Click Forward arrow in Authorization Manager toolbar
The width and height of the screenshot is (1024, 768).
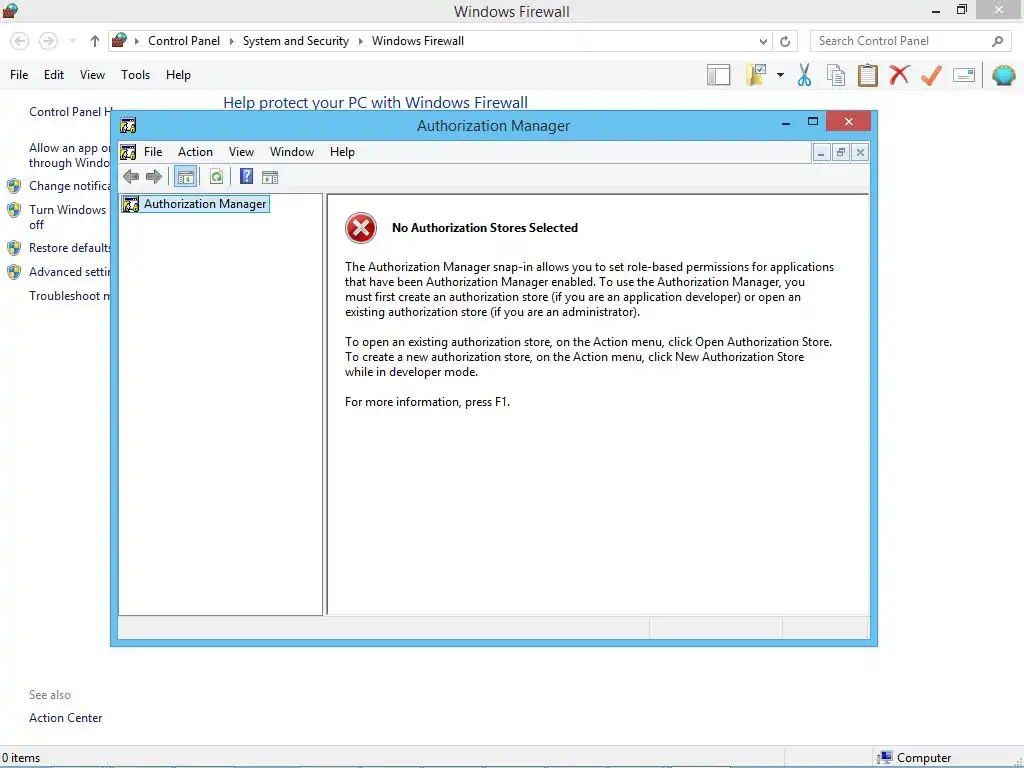154,176
